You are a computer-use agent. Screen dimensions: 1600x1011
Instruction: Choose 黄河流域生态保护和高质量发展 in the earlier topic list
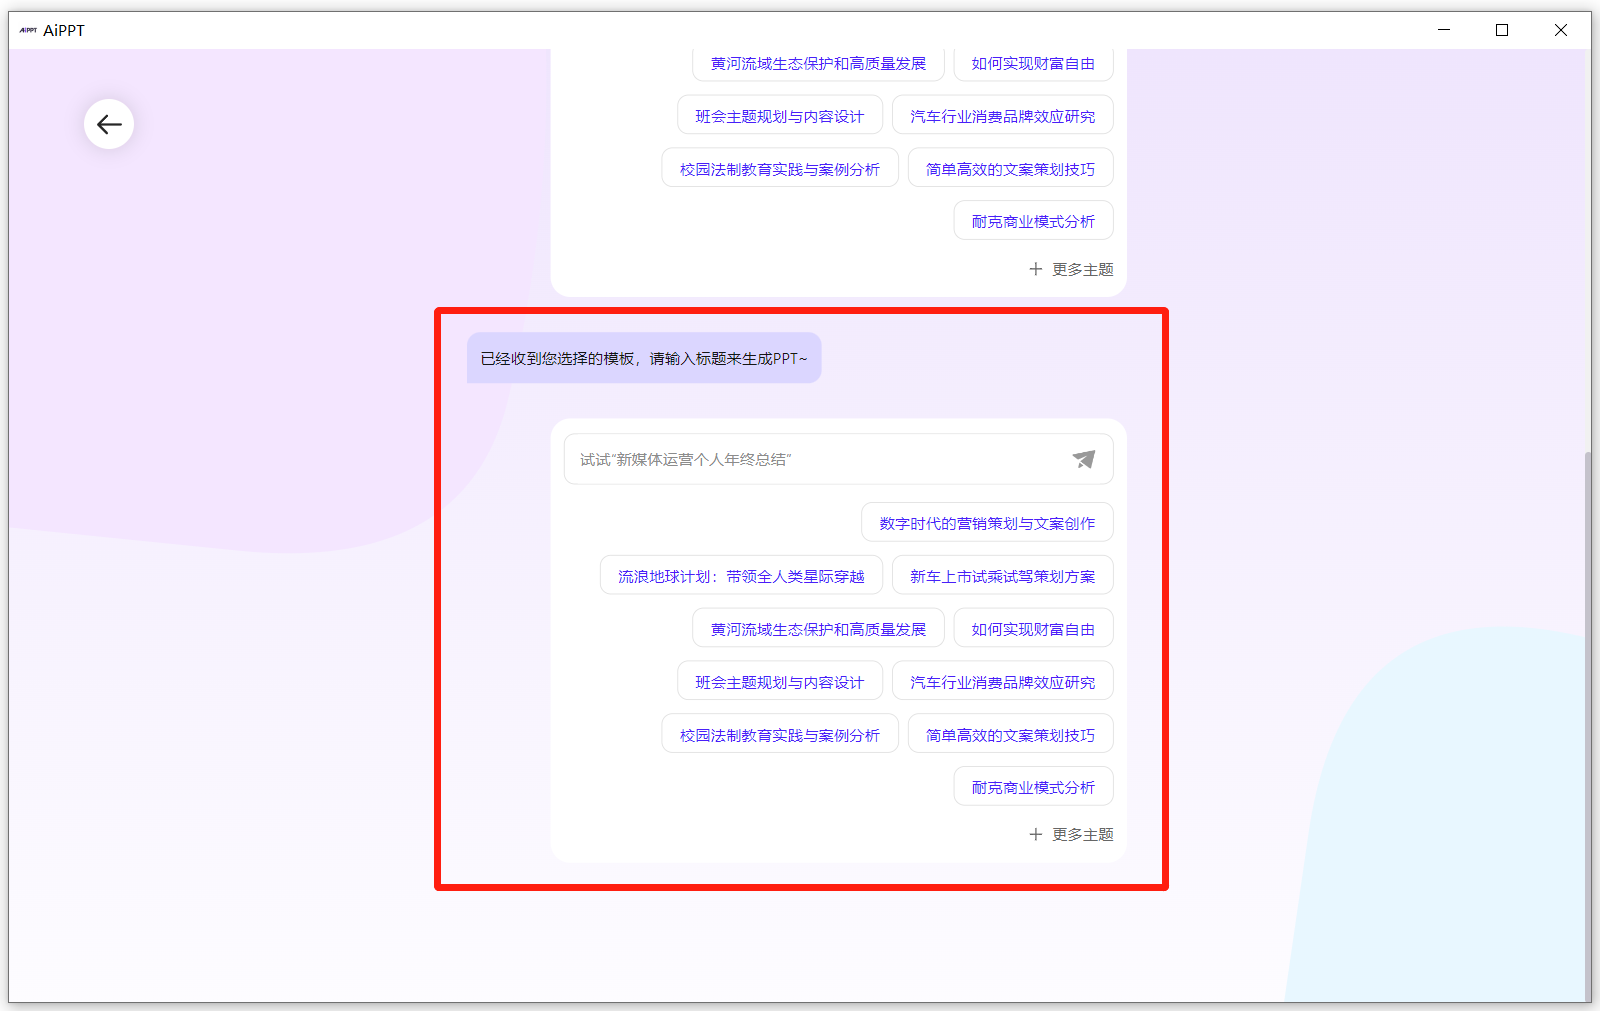pos(818,63)
